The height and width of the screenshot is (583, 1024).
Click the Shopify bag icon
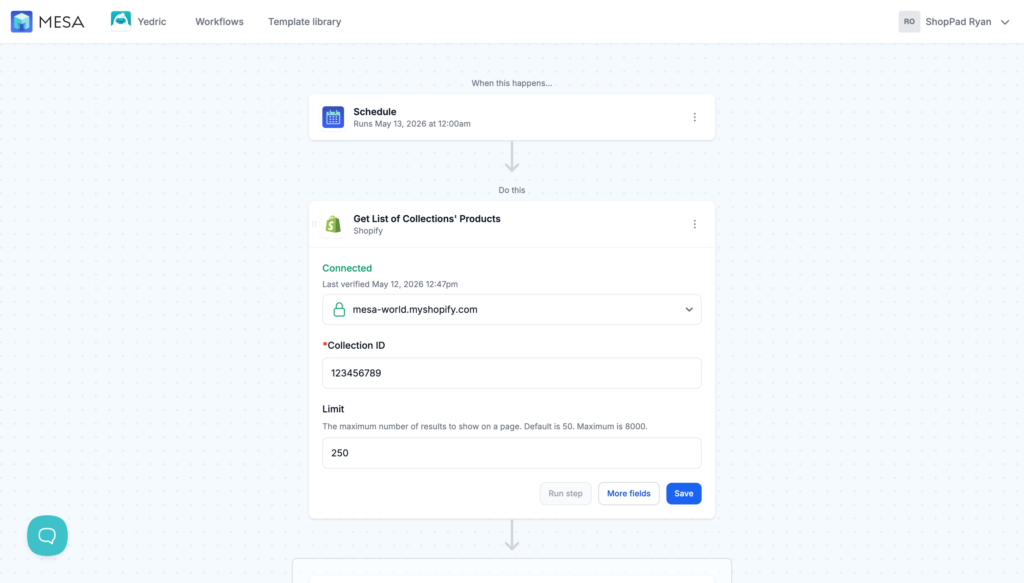333,225
